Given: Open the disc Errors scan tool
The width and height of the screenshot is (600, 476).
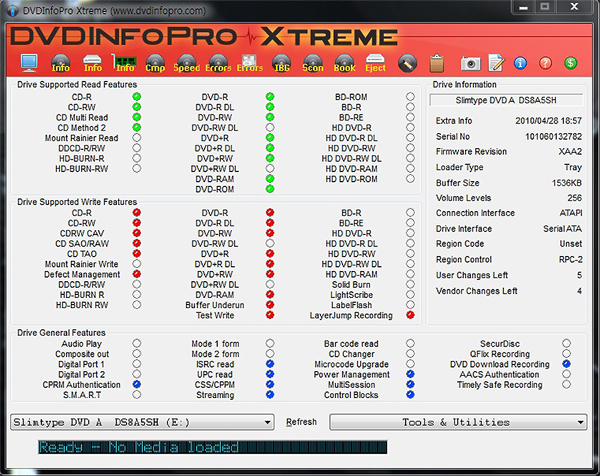Looking at the screenshot, I should coord(218,63).
